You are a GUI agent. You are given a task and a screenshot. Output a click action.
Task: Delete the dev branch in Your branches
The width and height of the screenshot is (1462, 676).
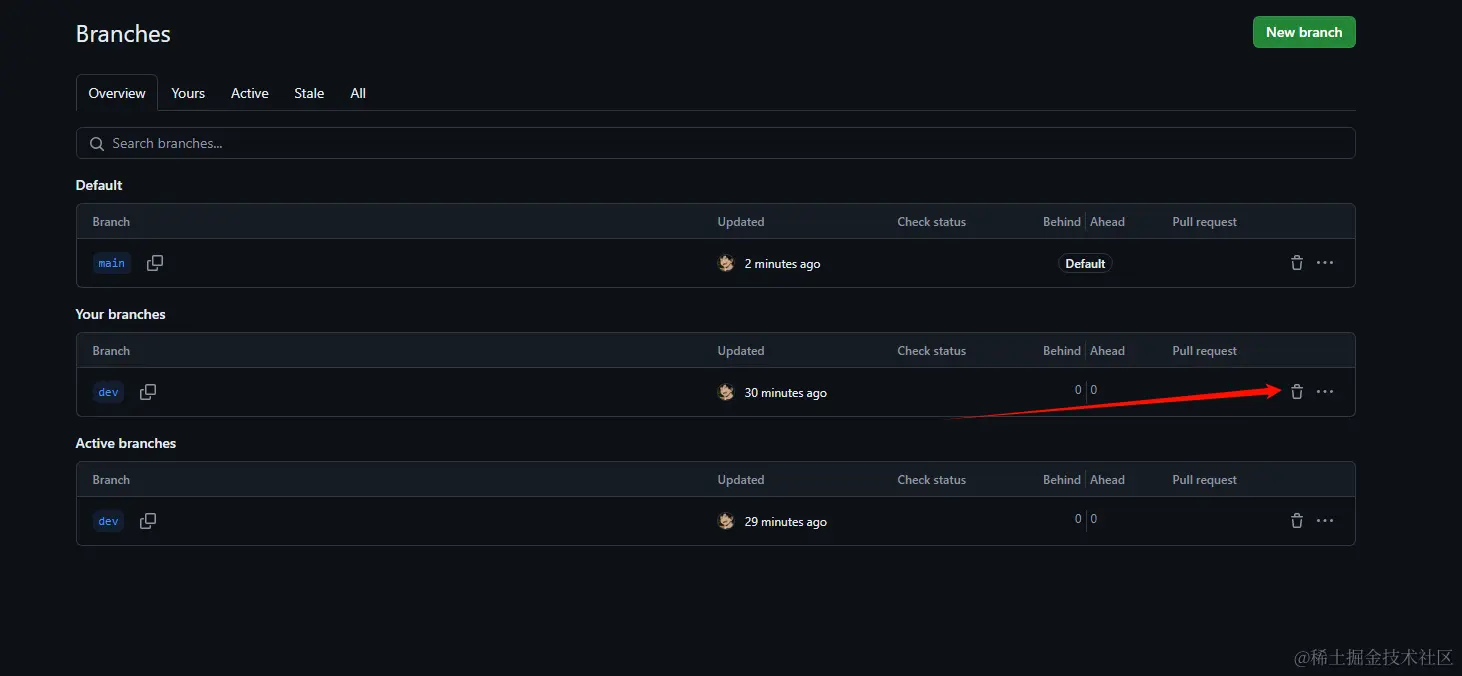tap(1297, 392)
